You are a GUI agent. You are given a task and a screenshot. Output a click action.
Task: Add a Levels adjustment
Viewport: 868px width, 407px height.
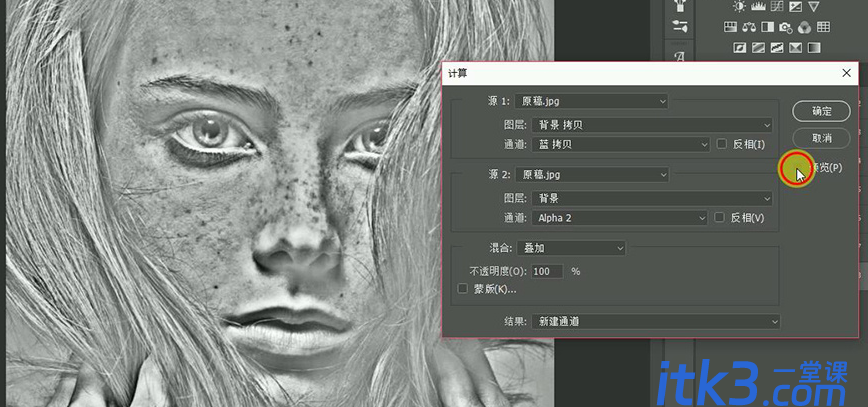tap(757, 7)
